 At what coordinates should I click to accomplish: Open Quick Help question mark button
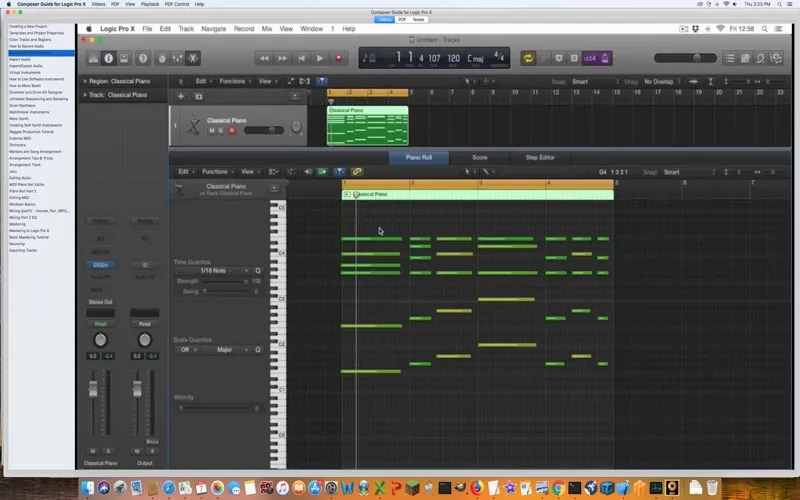[143, 58]
